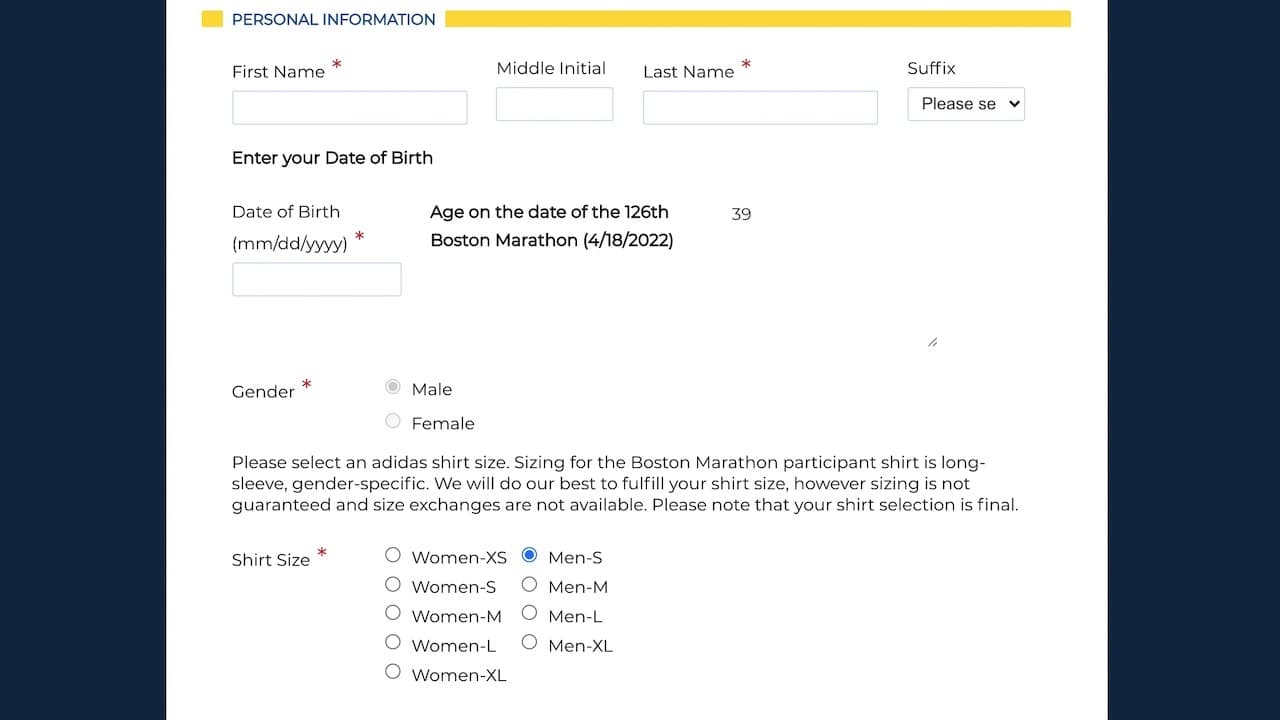Choose Women-XL shirt size
1280x720 pixels.
[393, 672]
